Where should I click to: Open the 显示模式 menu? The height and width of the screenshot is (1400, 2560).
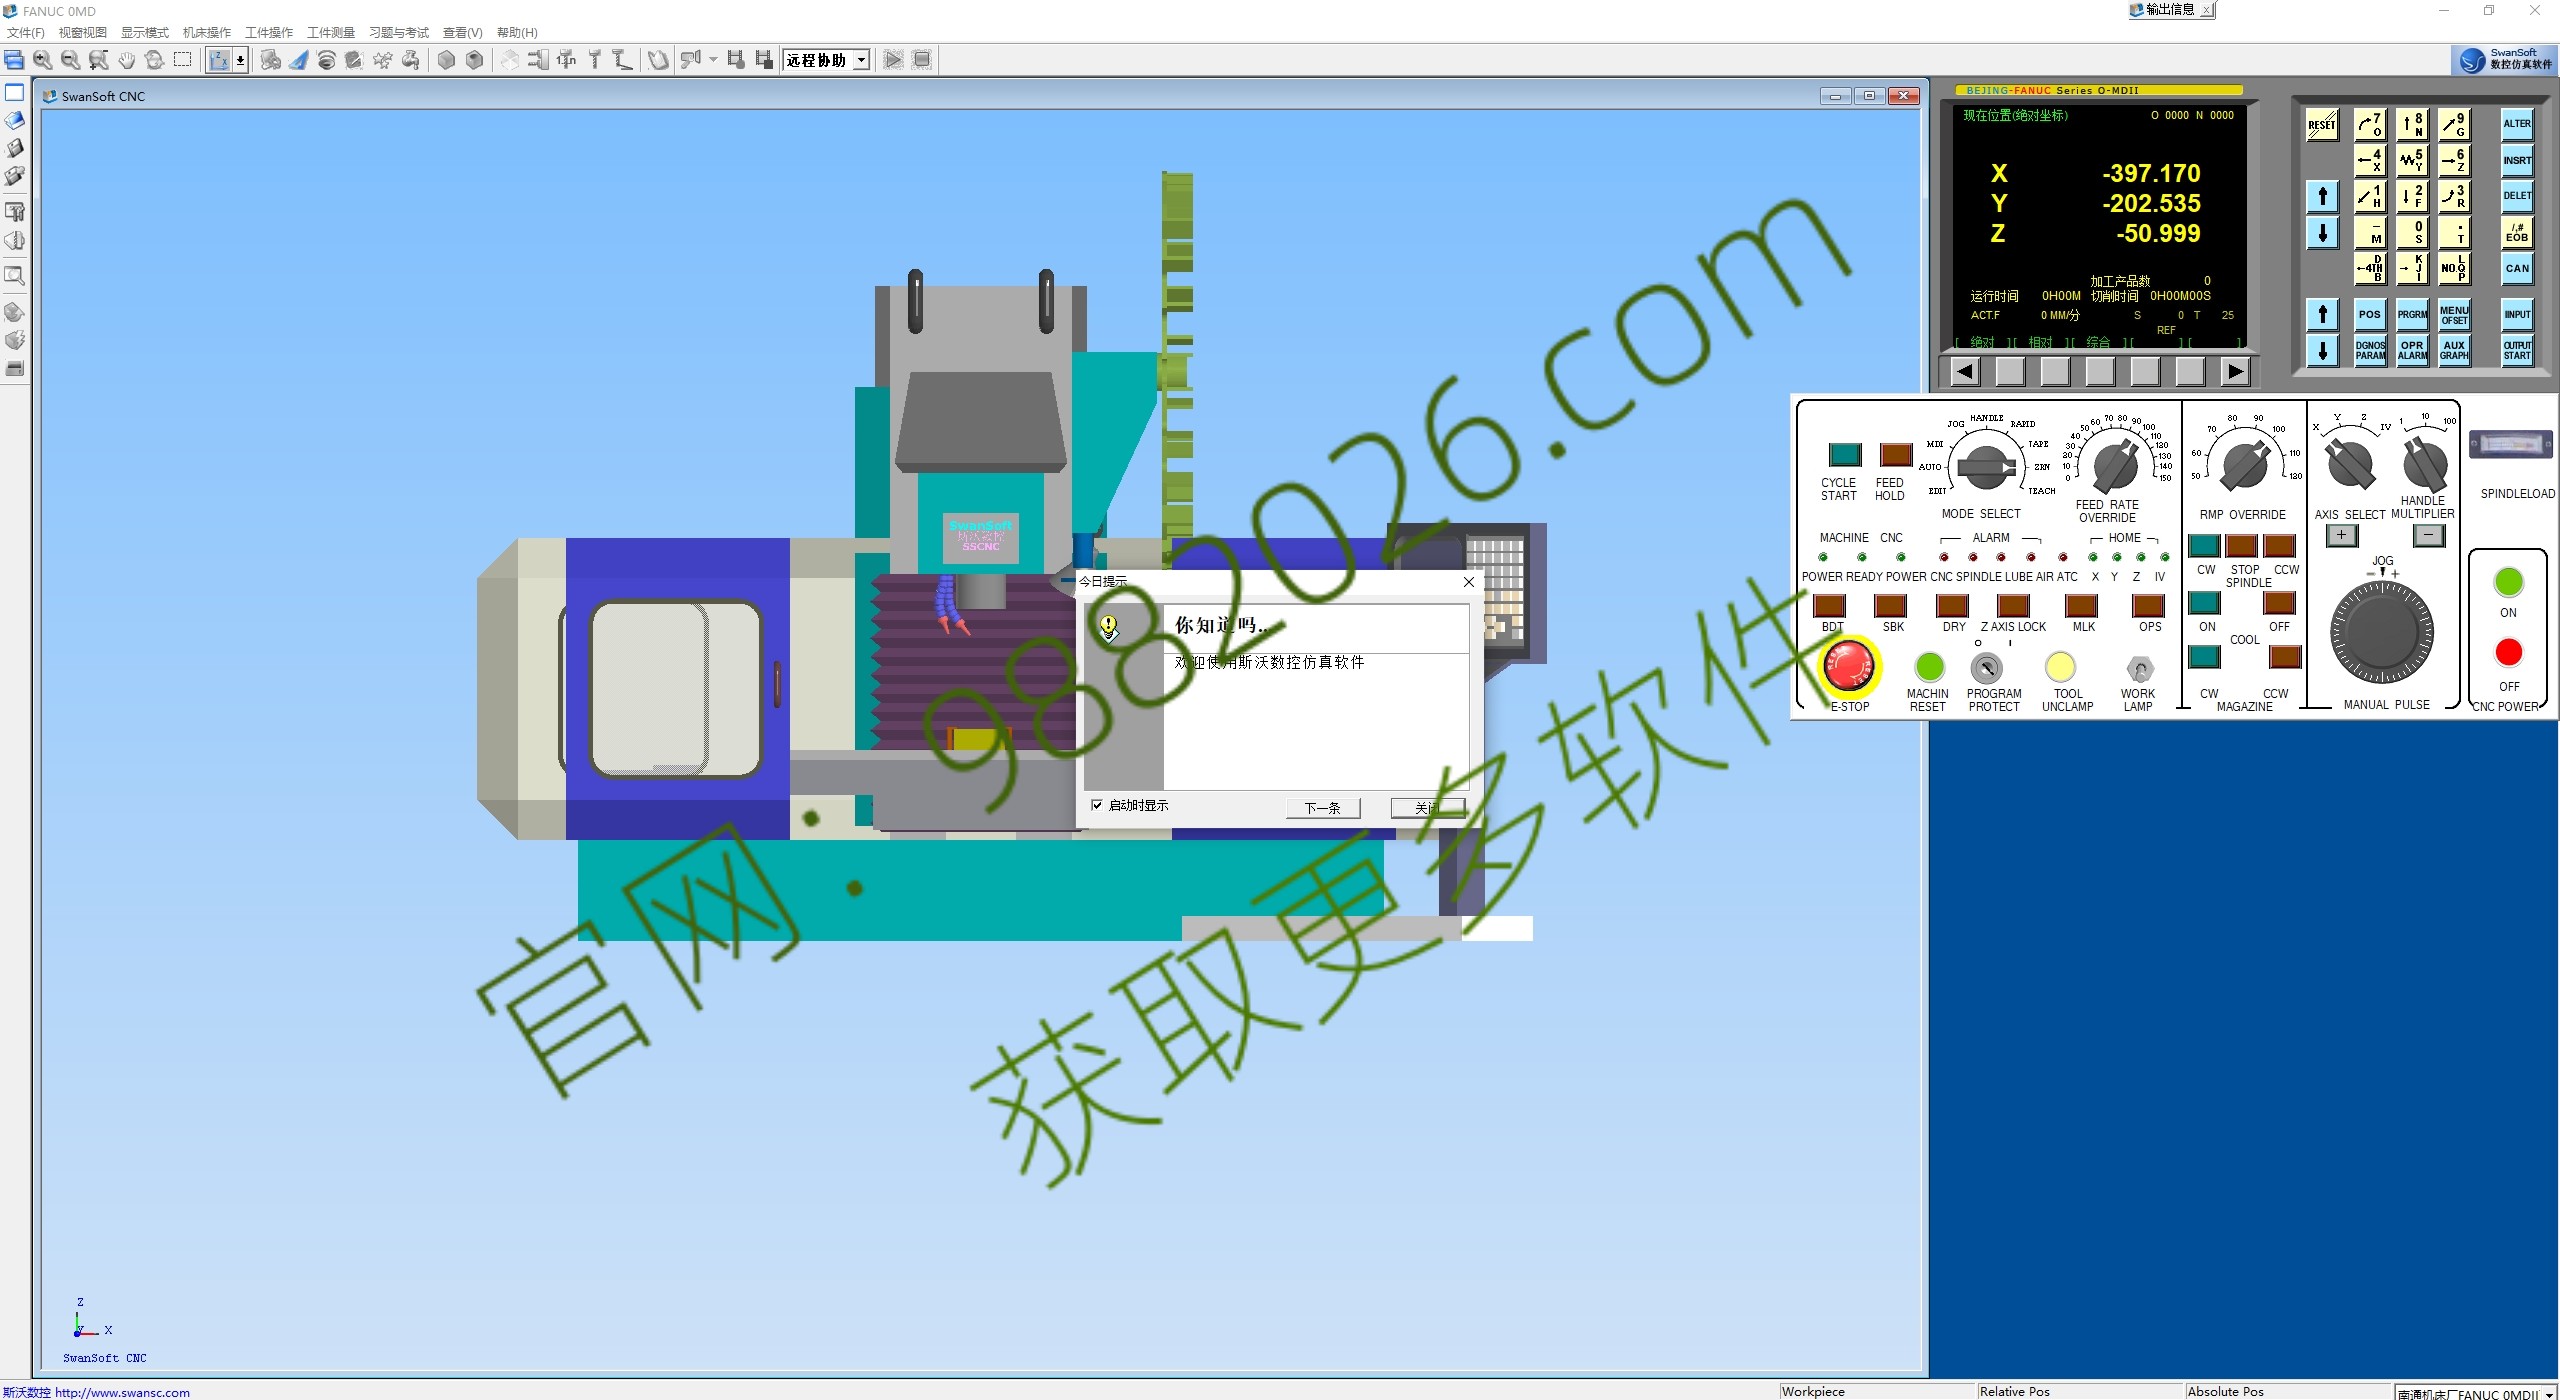[x=145, y=33]
